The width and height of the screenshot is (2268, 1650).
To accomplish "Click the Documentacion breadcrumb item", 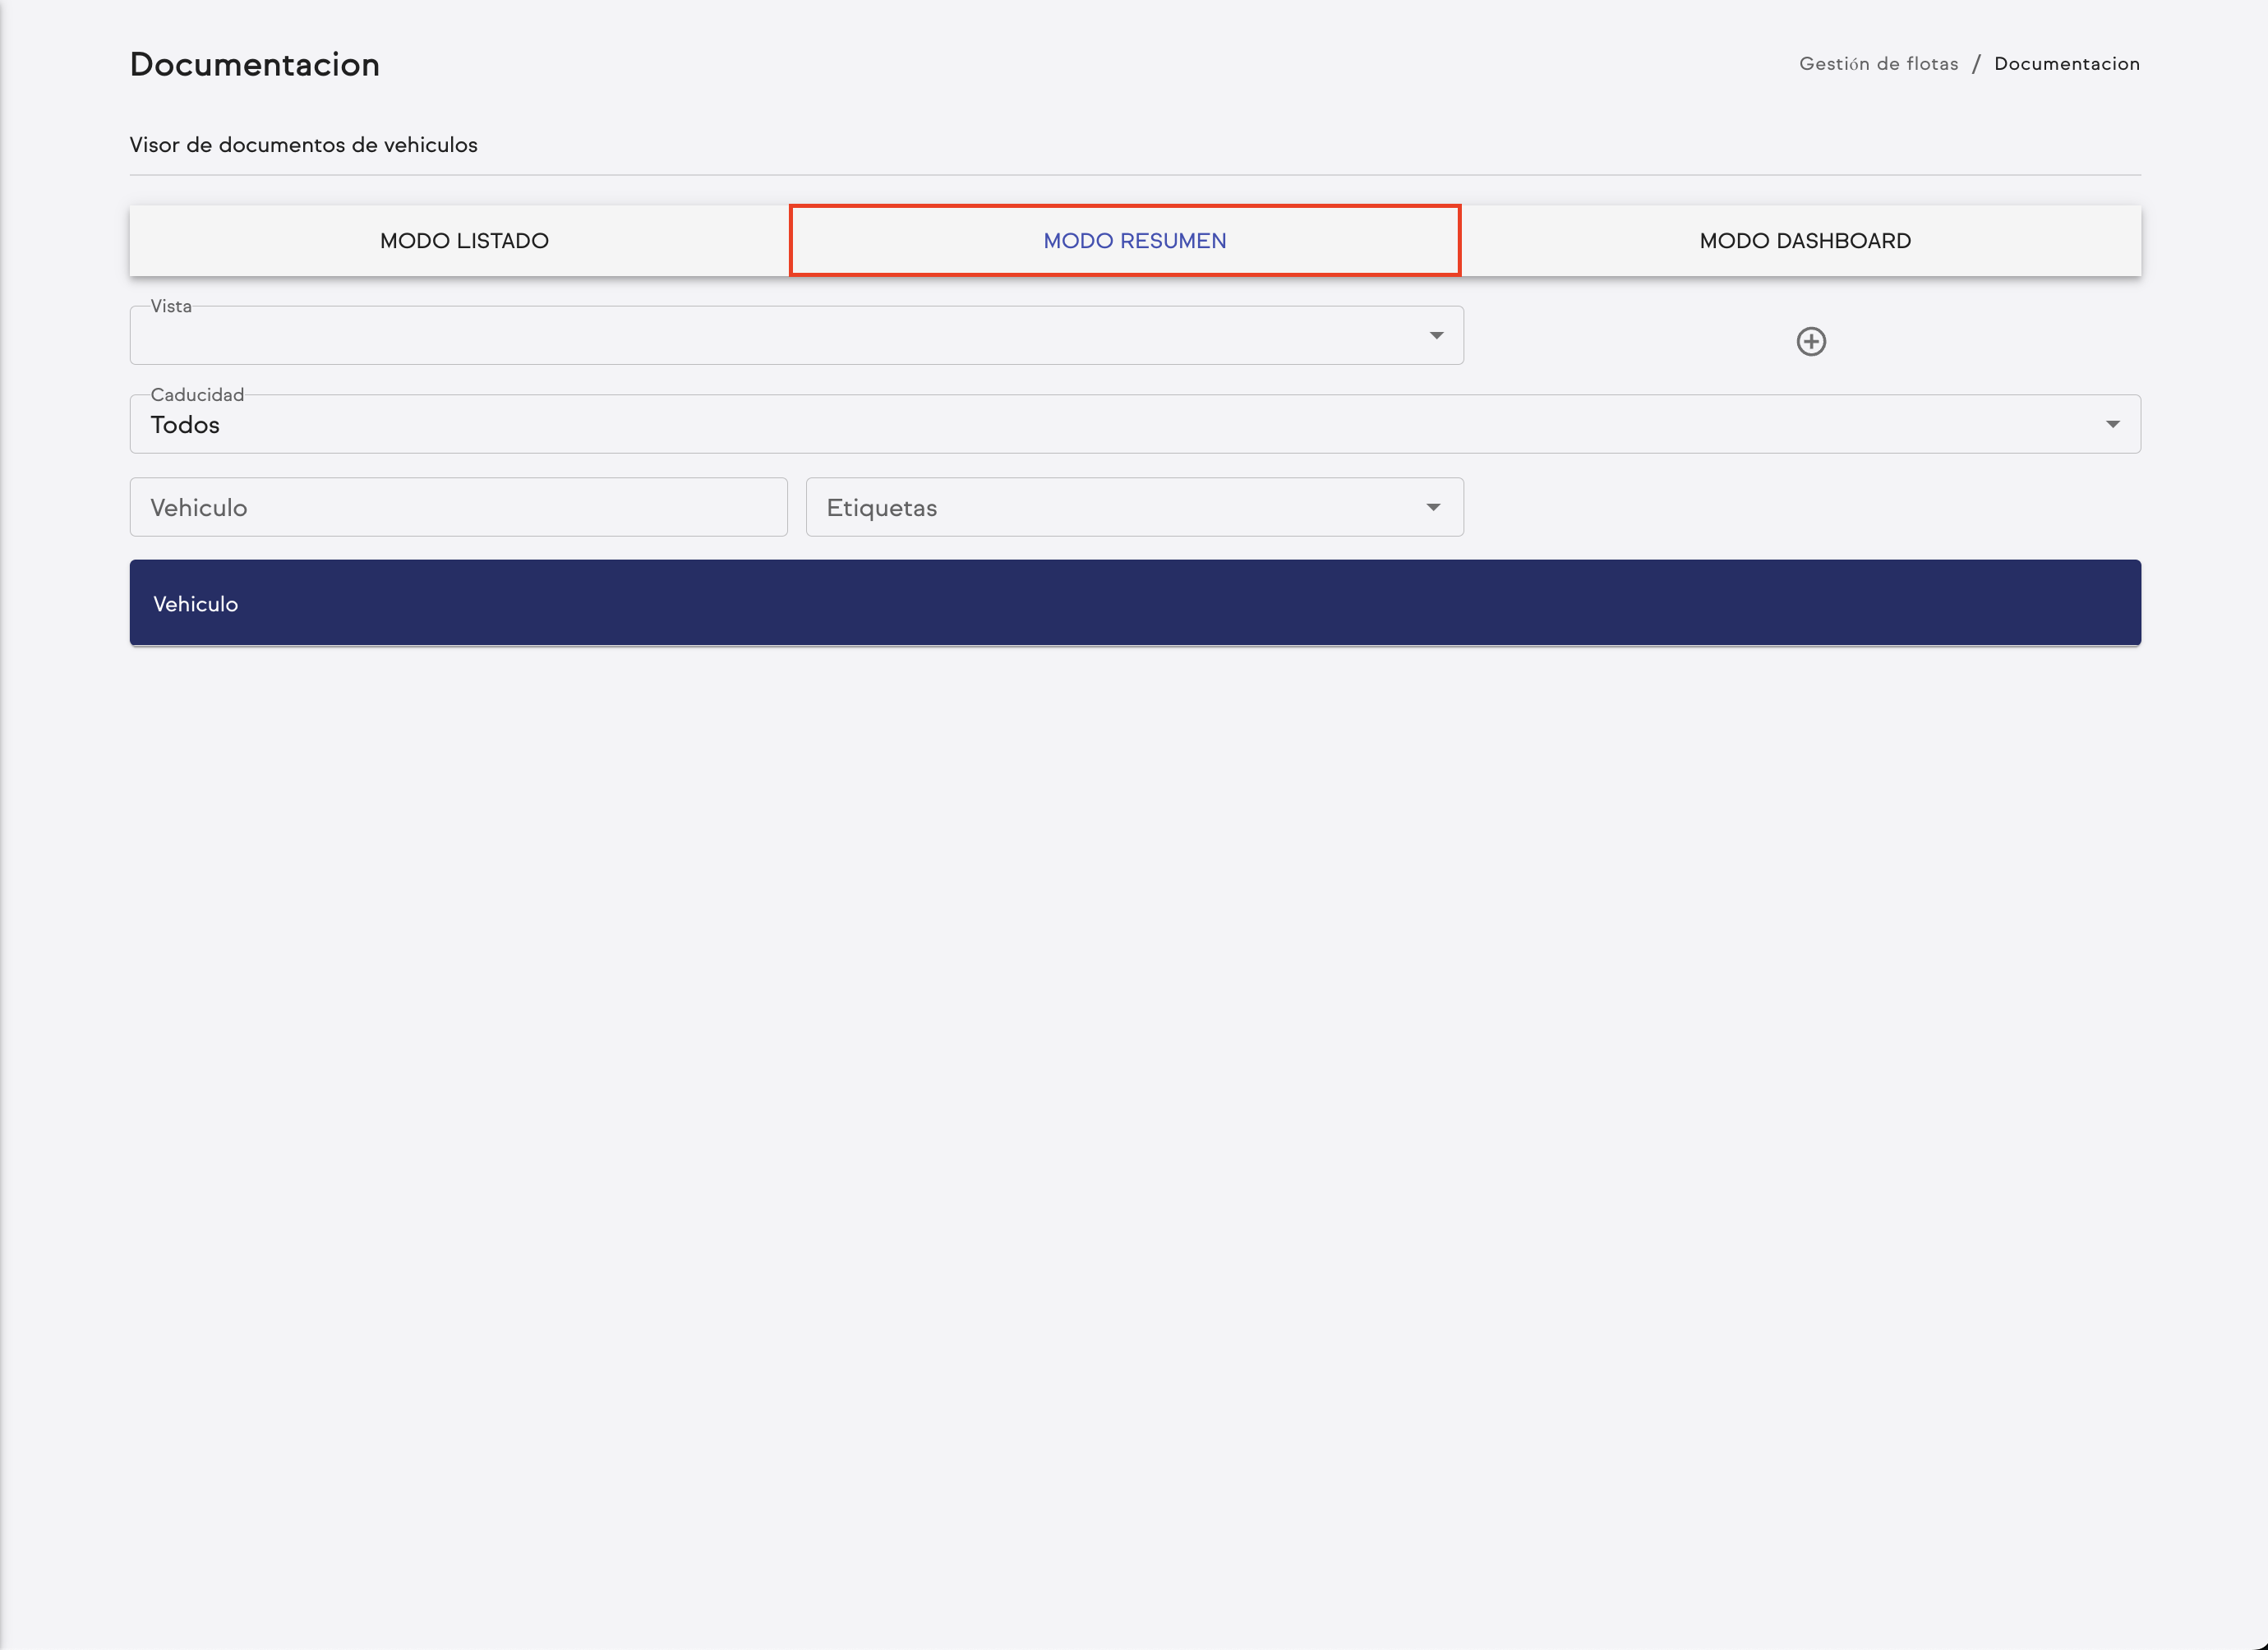I will pyautogui.click(x=2066, y=64).
